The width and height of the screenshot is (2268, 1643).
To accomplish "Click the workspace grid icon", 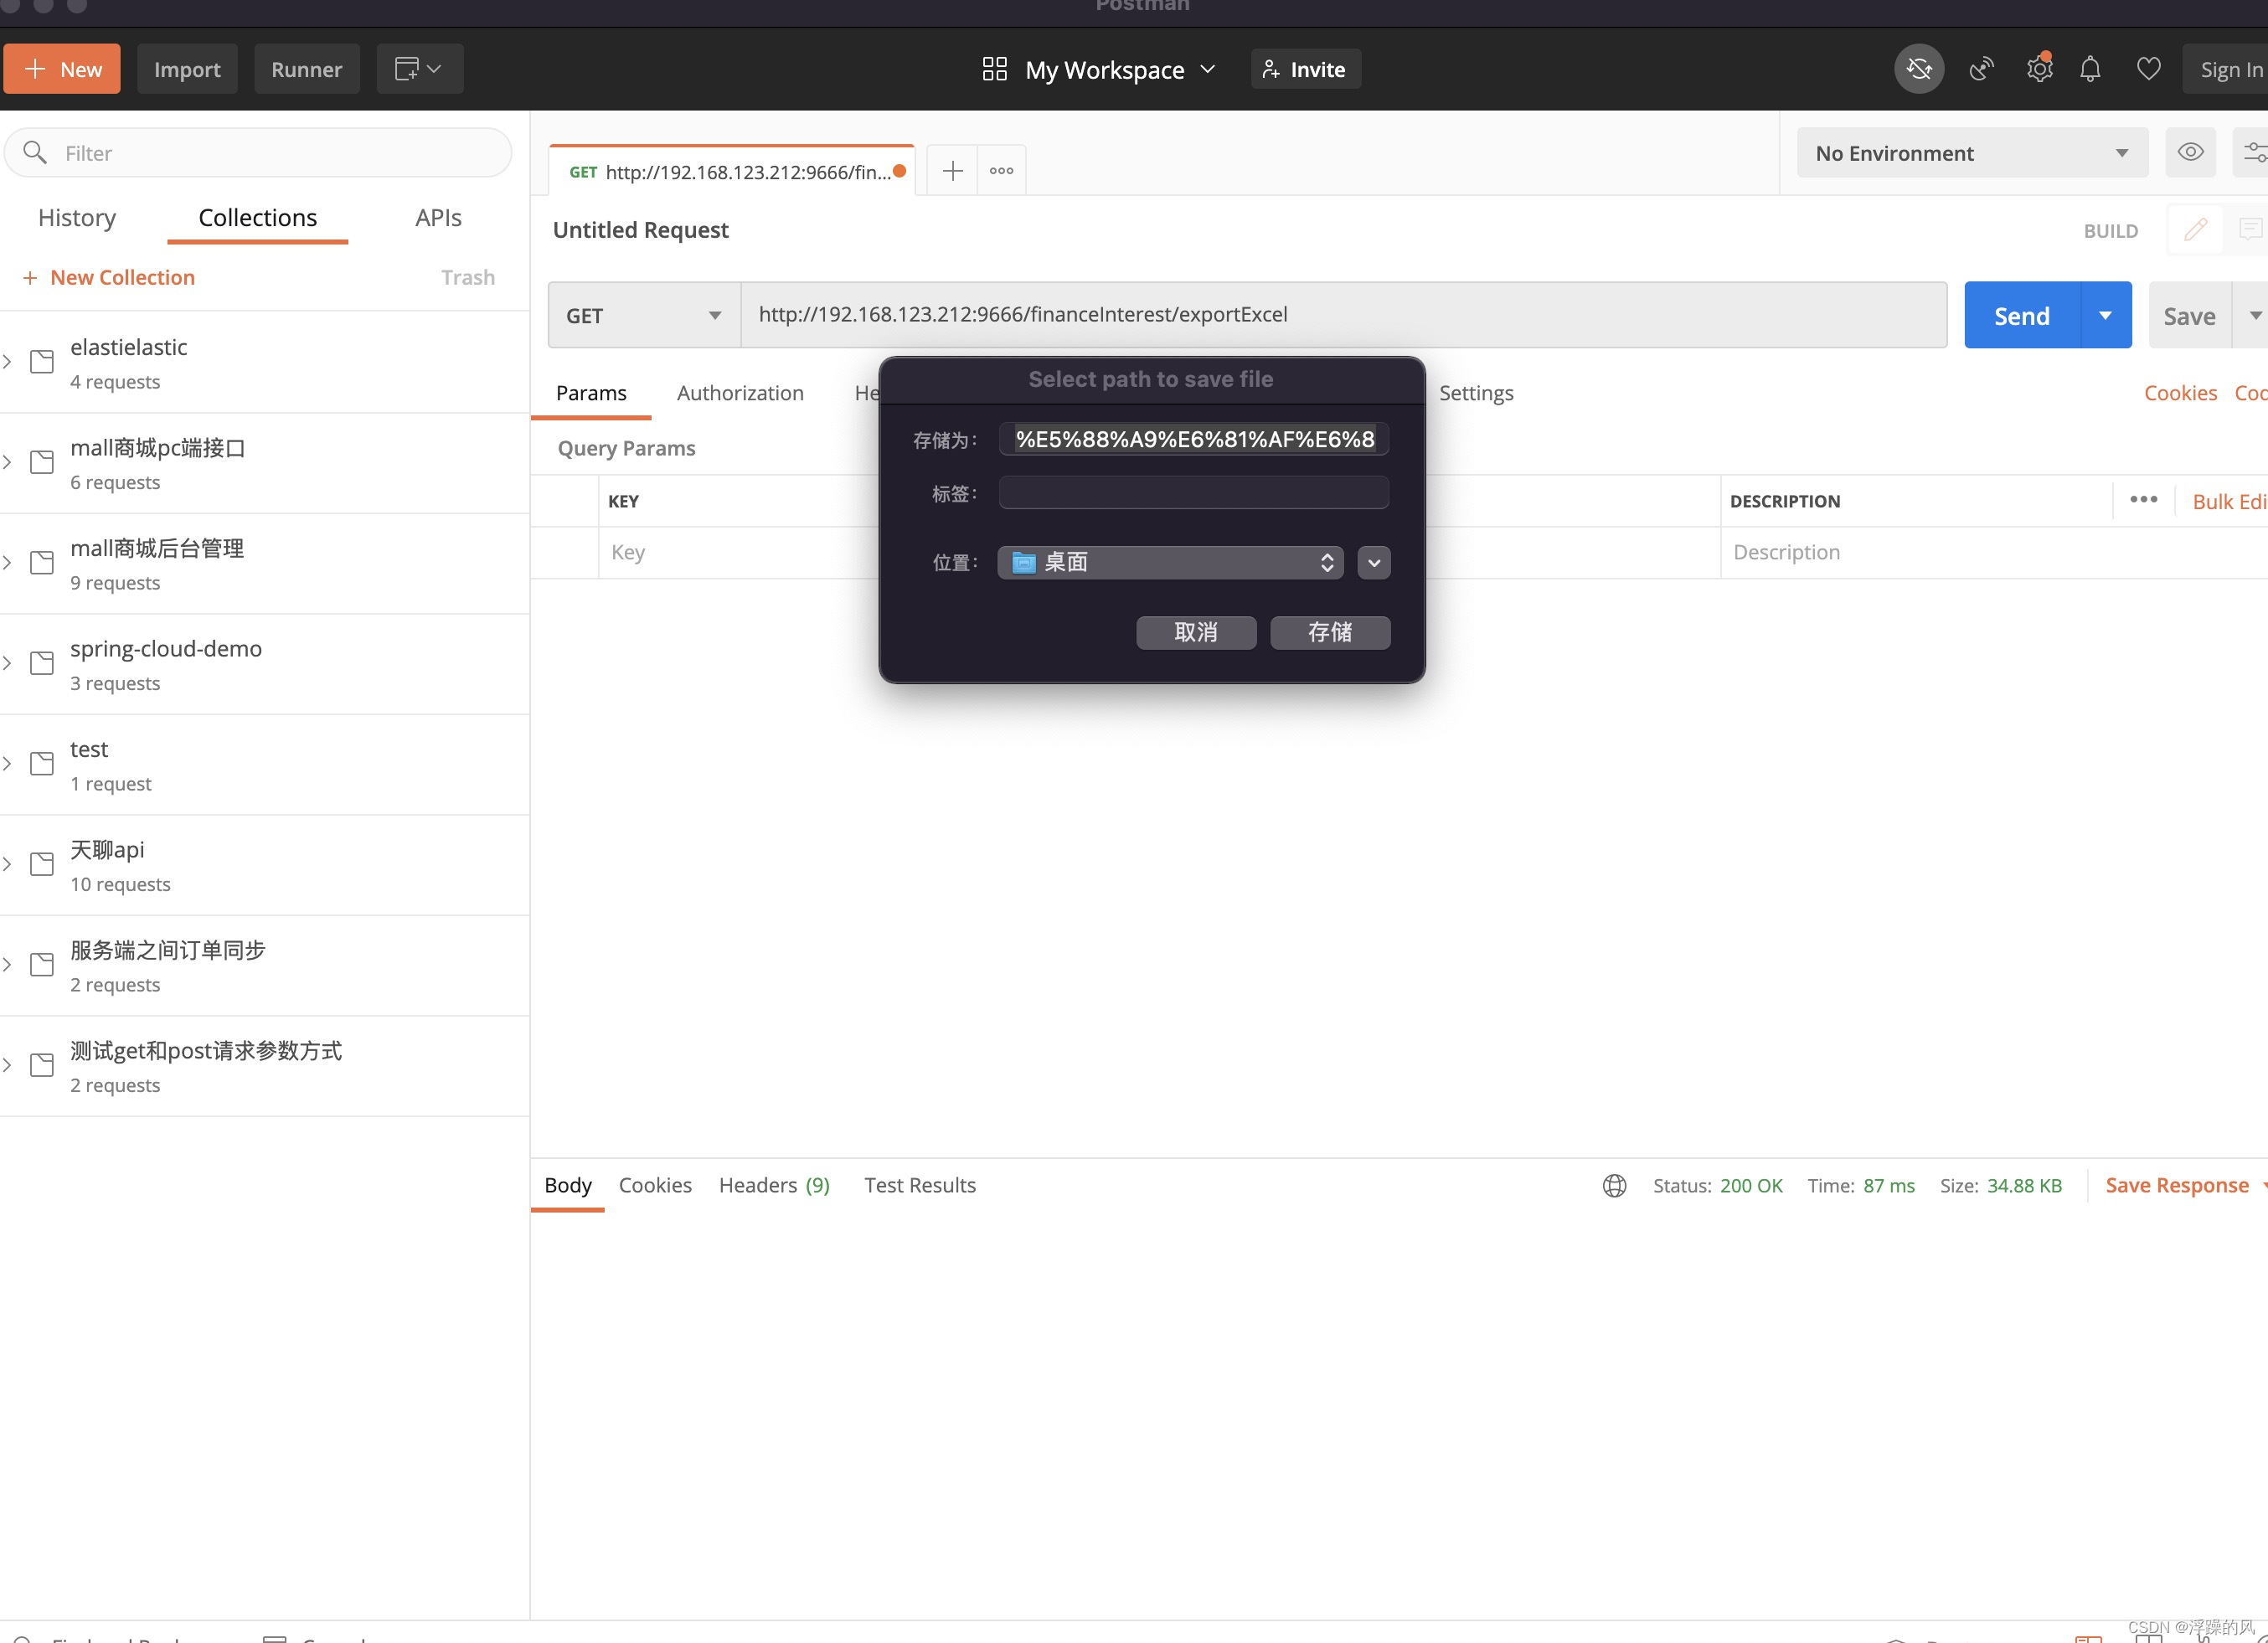I will pos(994,69).
